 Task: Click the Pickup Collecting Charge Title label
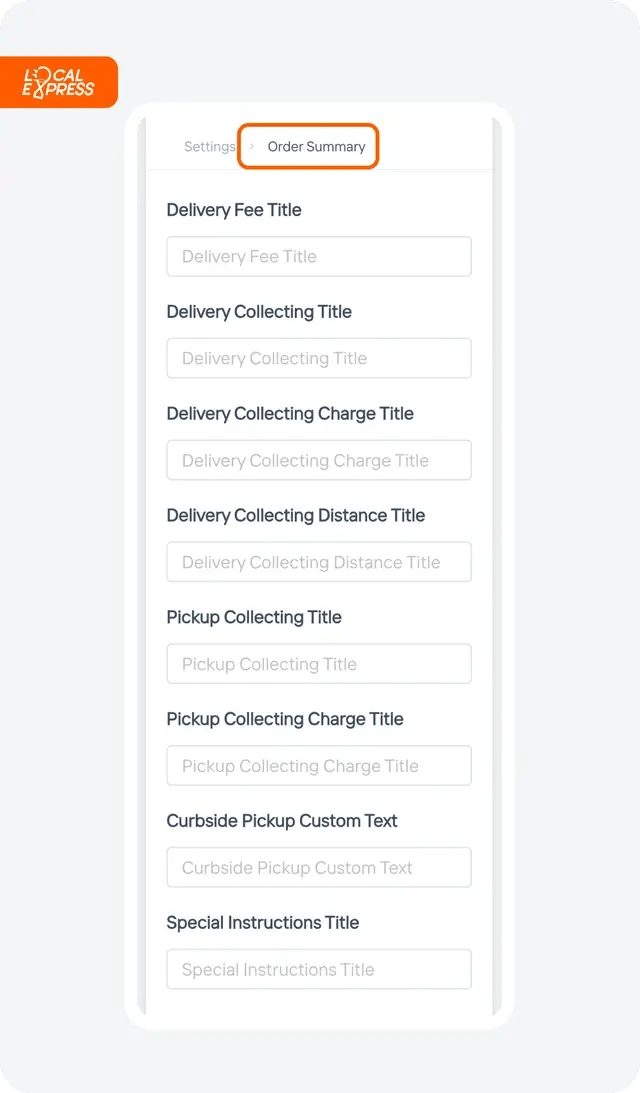click(x=285, y=719)
